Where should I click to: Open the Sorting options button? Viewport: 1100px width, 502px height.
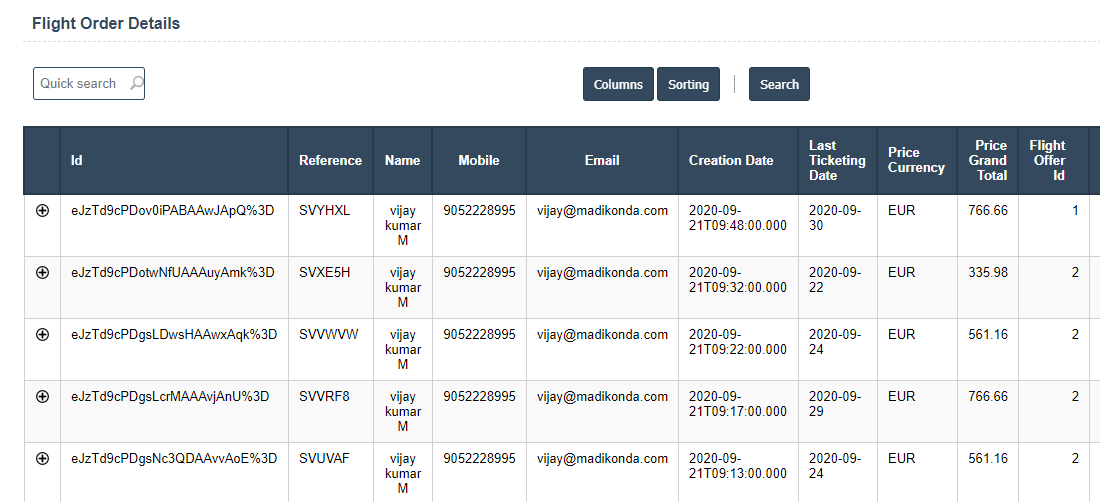[x=688, y=84]
